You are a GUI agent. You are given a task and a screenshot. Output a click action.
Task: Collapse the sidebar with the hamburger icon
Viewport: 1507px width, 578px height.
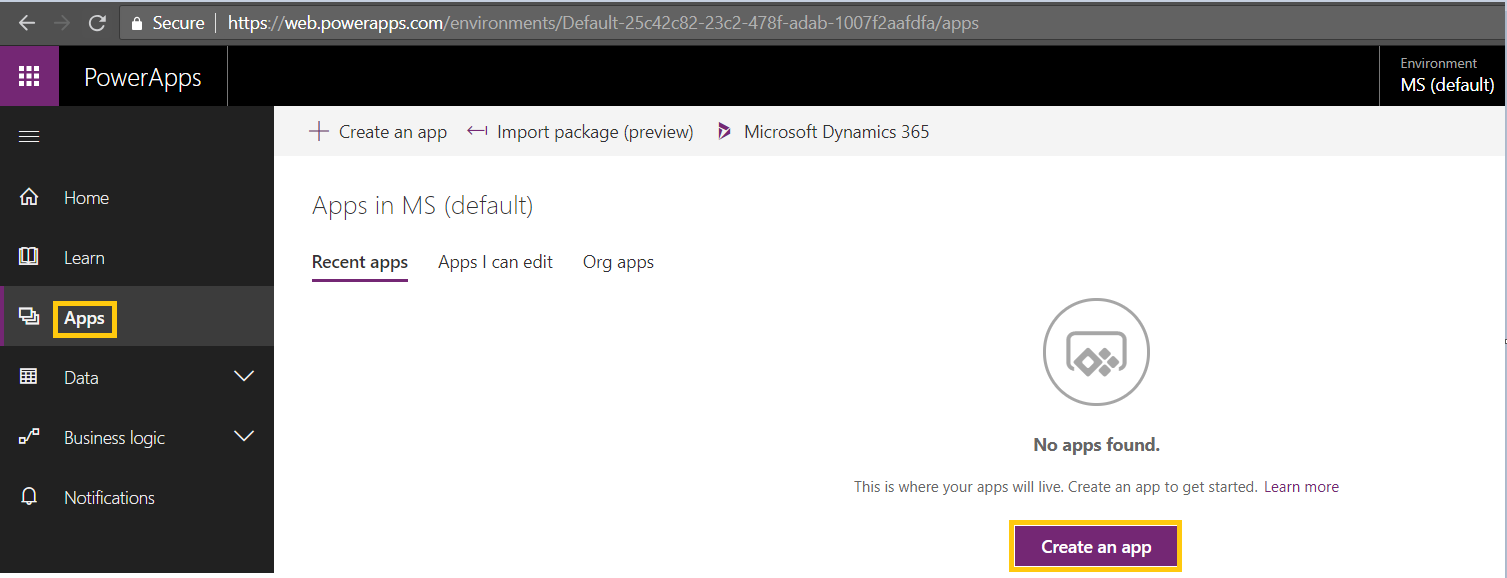pos(29,136)
